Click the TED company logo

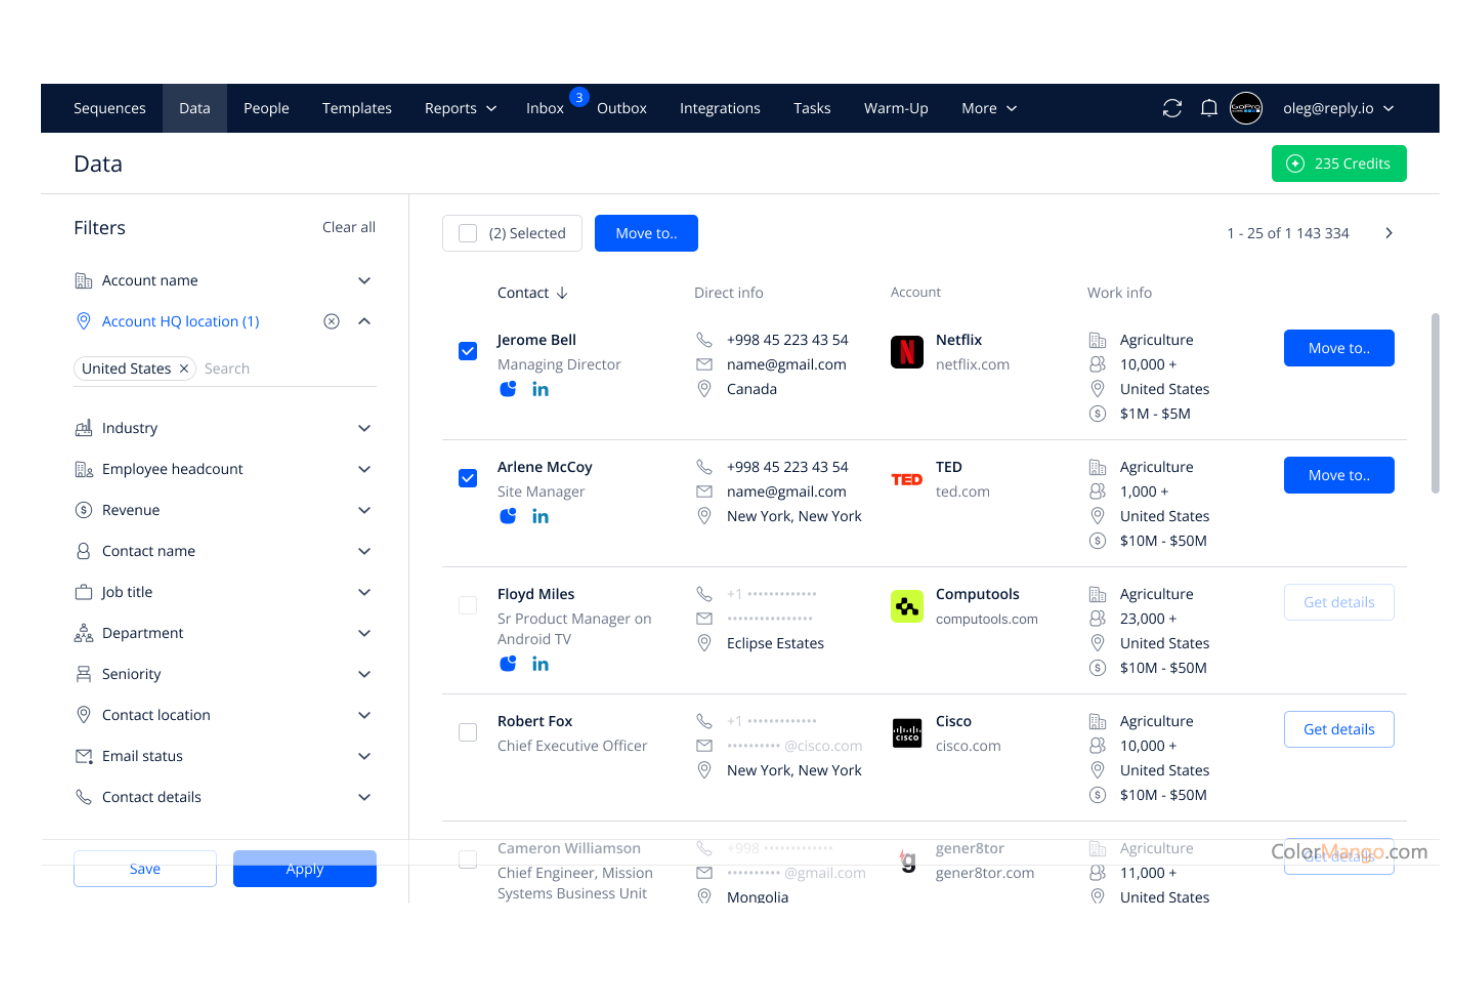pyautogui.click(x=906, y=479)
